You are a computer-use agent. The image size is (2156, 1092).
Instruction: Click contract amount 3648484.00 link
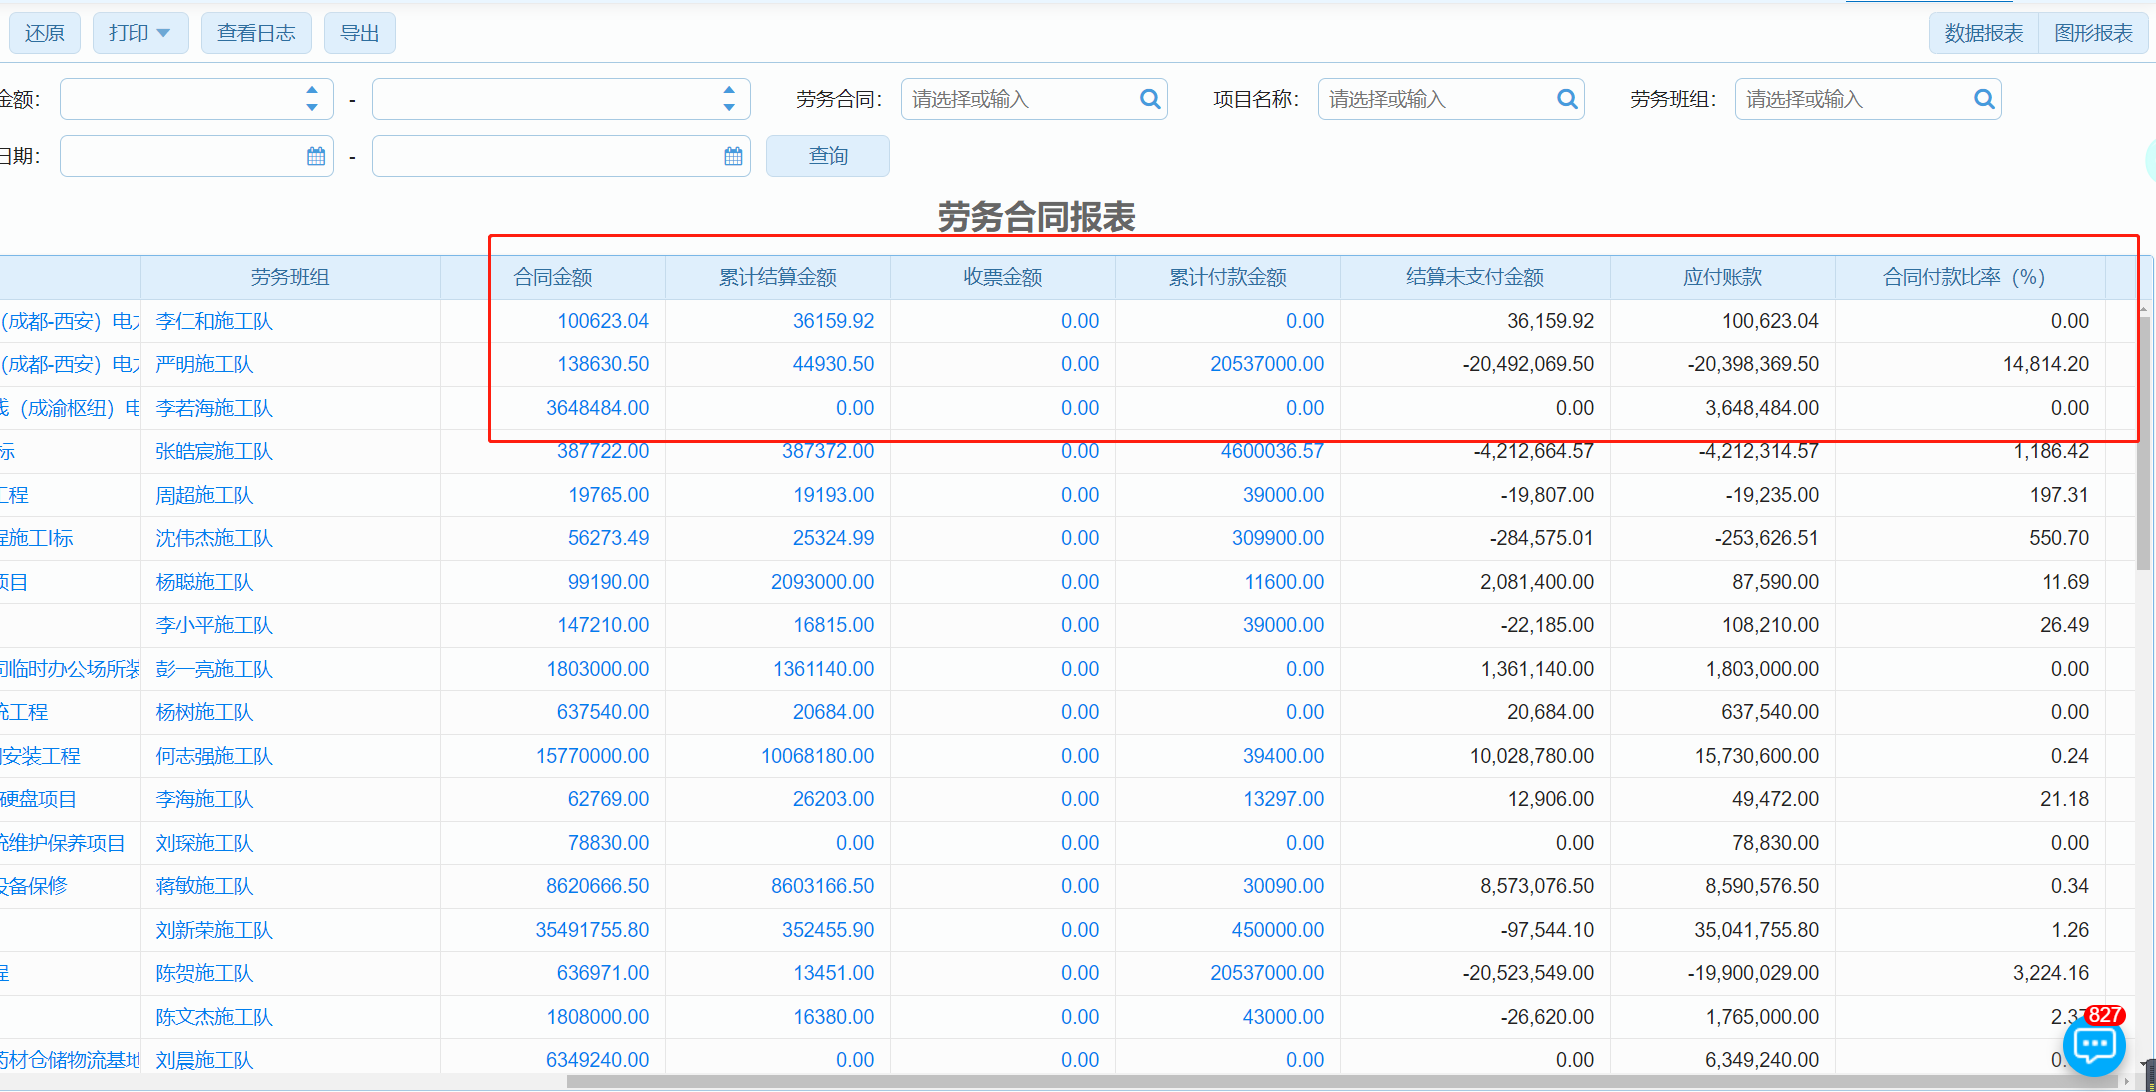[x=597, y=408]
